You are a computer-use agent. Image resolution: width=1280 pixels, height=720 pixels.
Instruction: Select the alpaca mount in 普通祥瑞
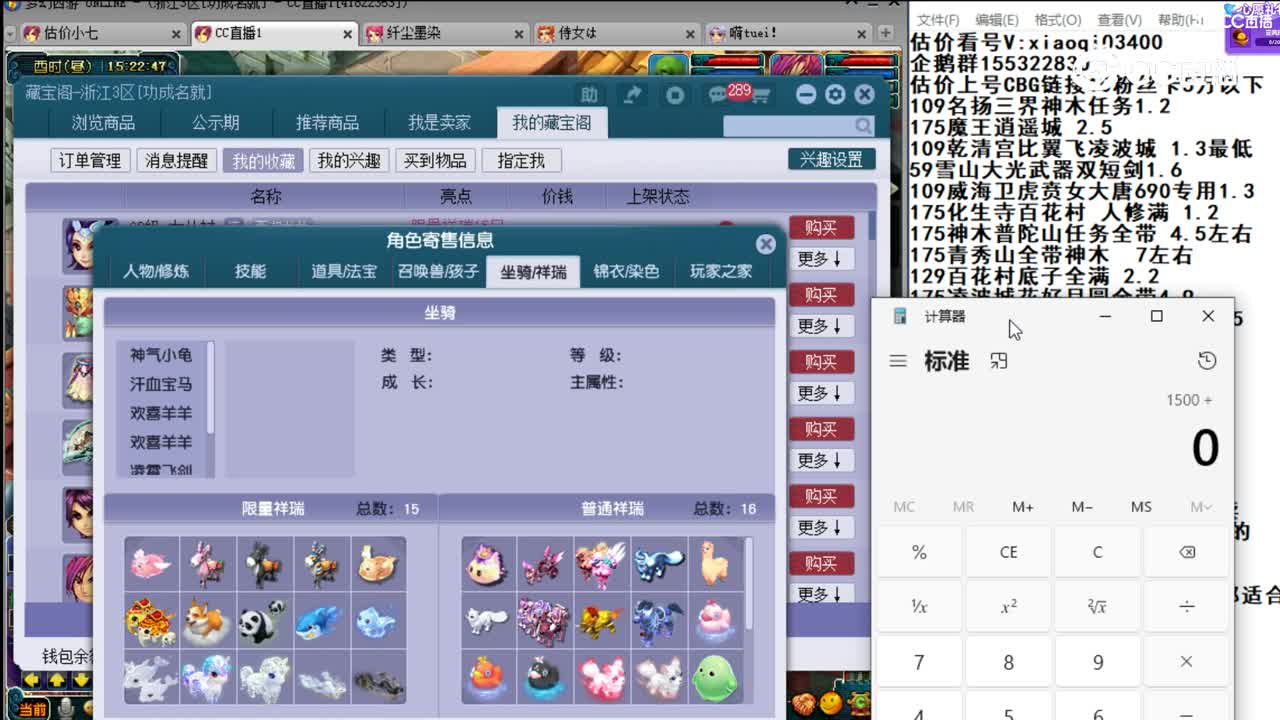coord(715,565)
